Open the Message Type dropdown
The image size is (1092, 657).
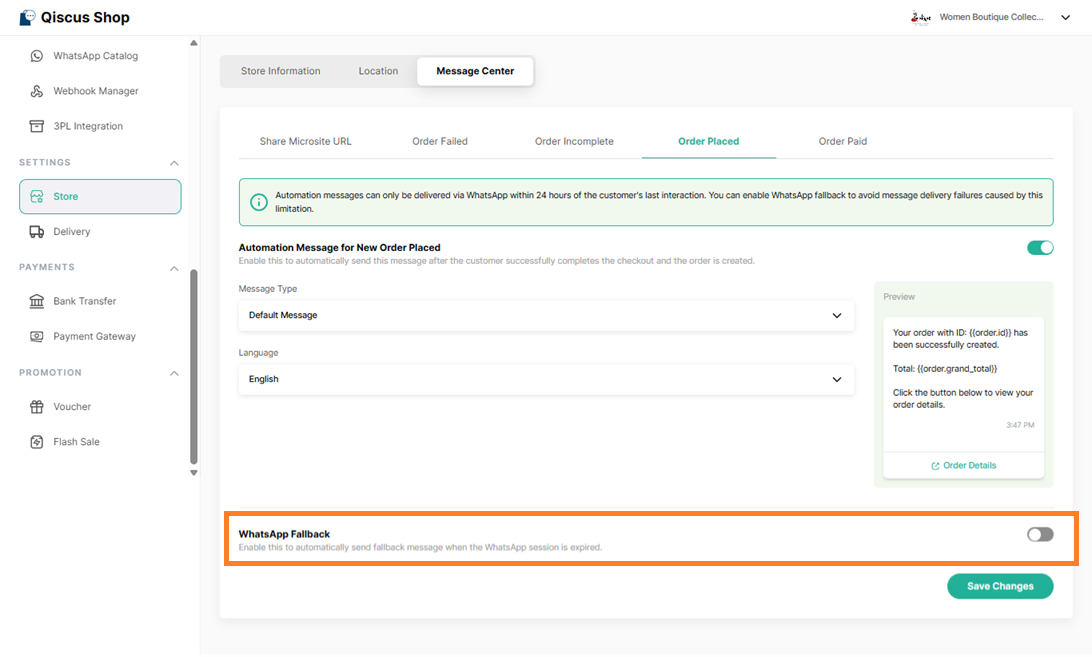(x=546, y=315)
